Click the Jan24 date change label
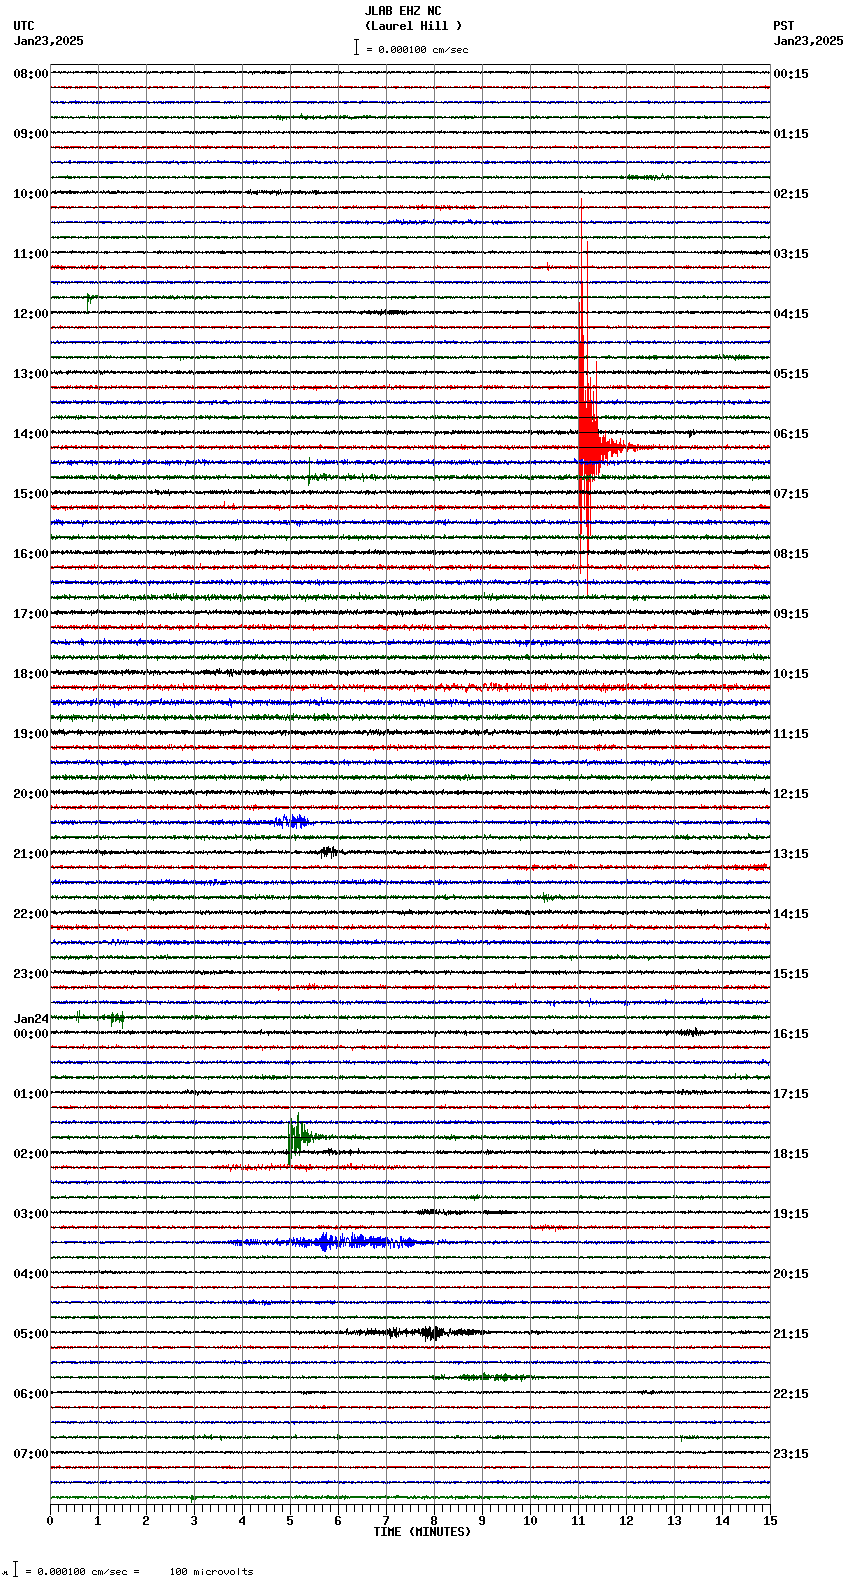The width and height of the screenshot is (850, 1584). point(31,1019)
